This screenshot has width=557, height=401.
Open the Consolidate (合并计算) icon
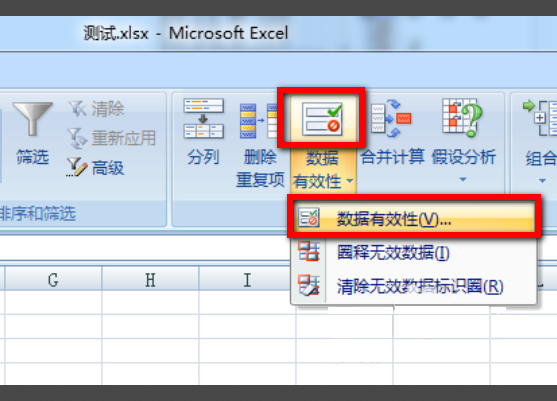391,118
